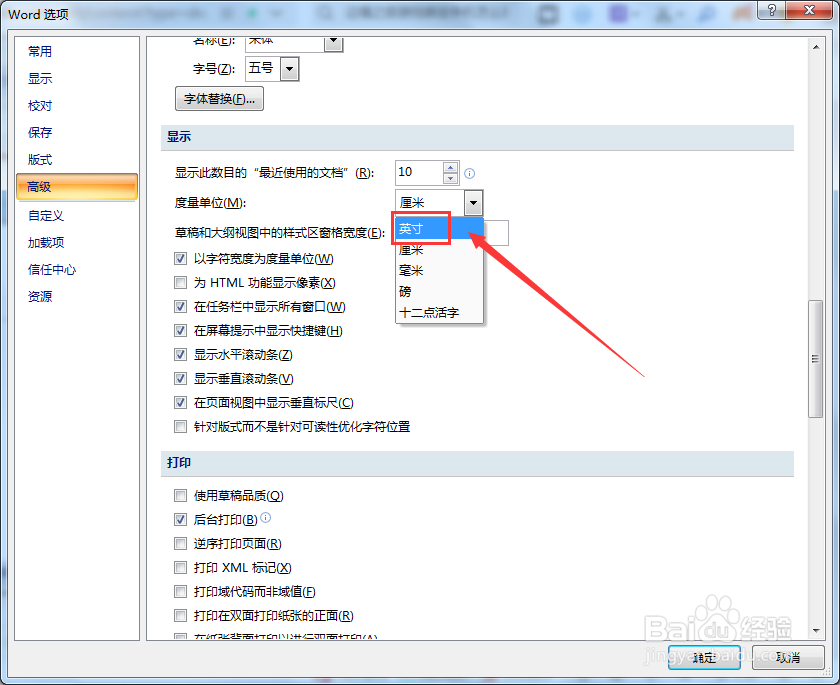Click the 取消 button
Screen dimensions: 840x685
pos(788,657)
